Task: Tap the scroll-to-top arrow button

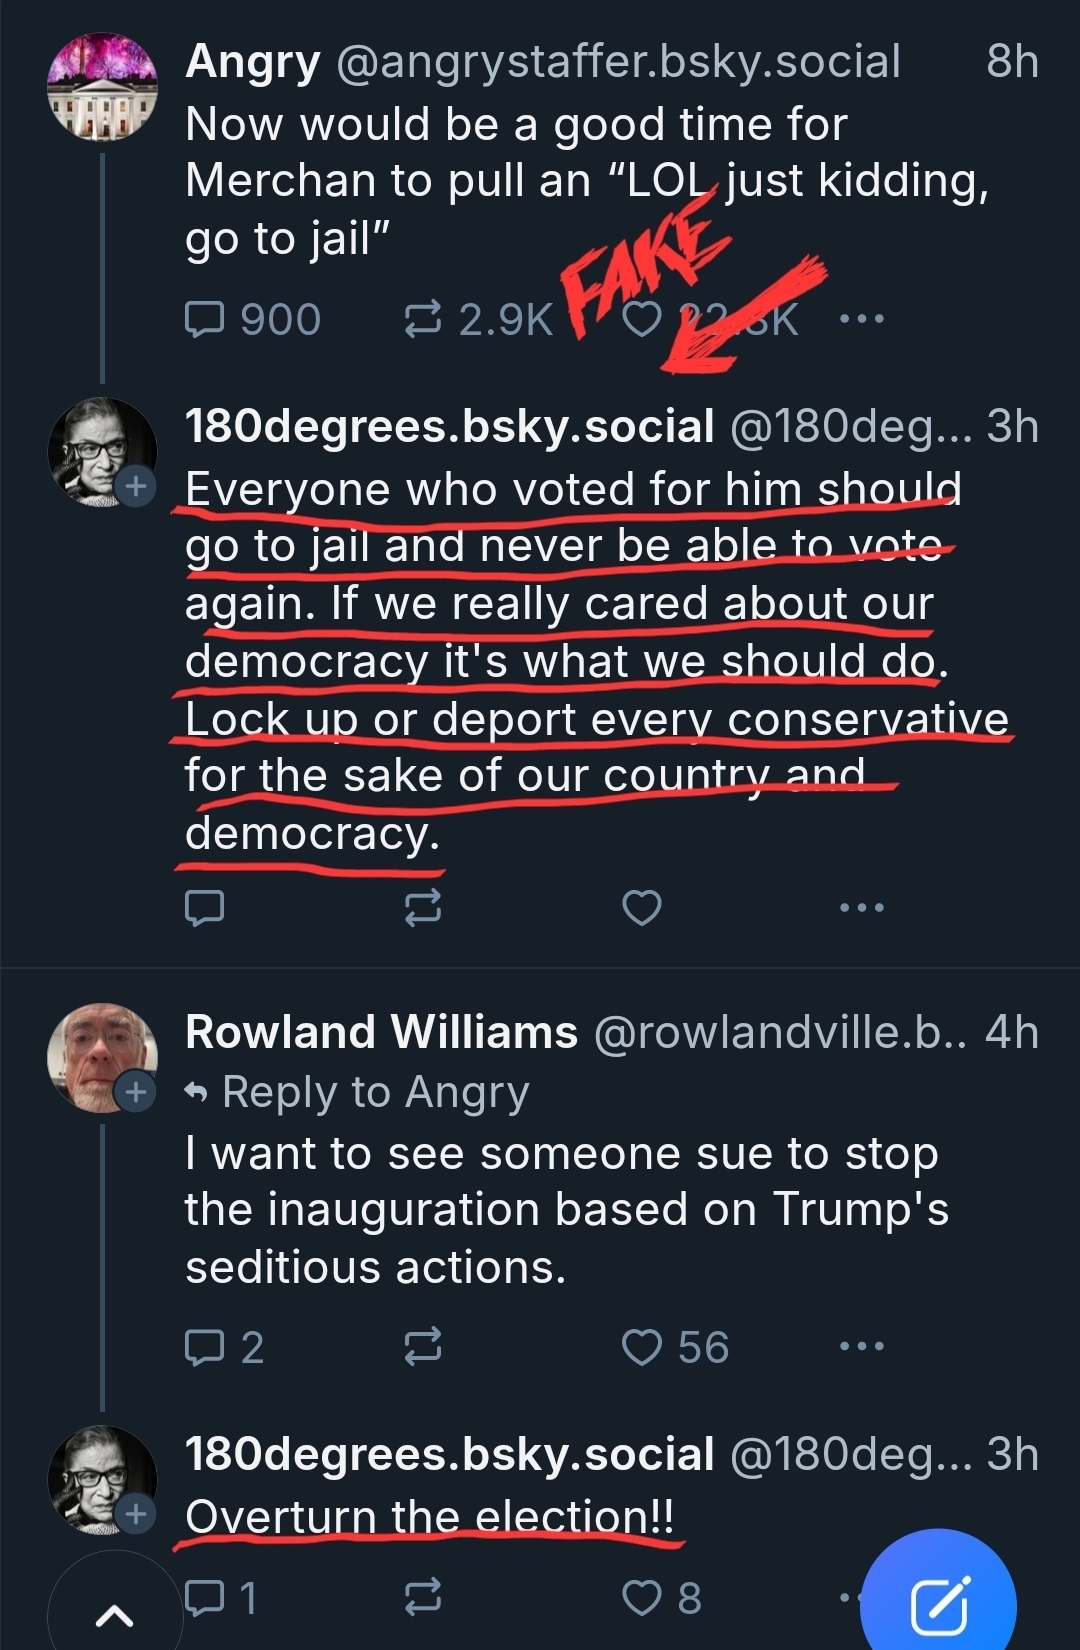Action: [x=113, y=1612]
